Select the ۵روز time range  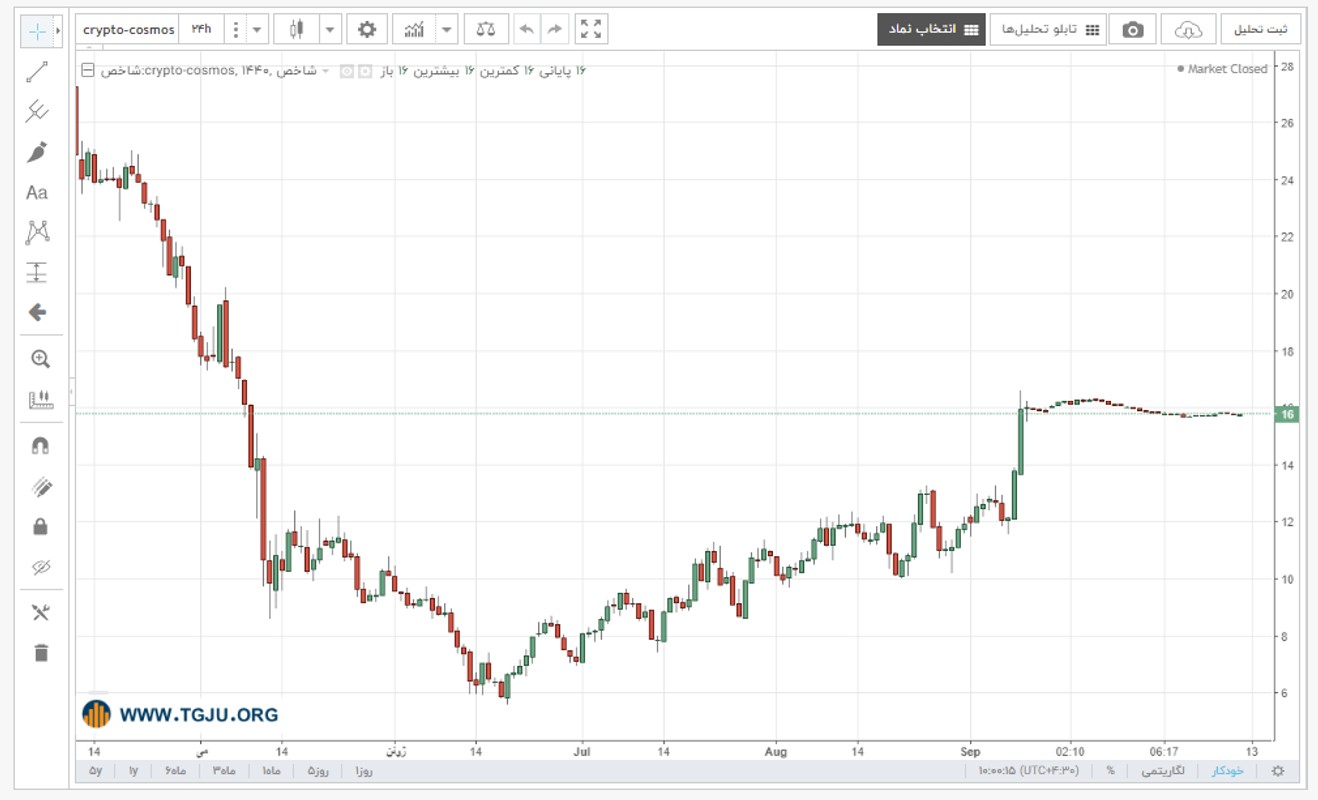(x=318, y=771)
